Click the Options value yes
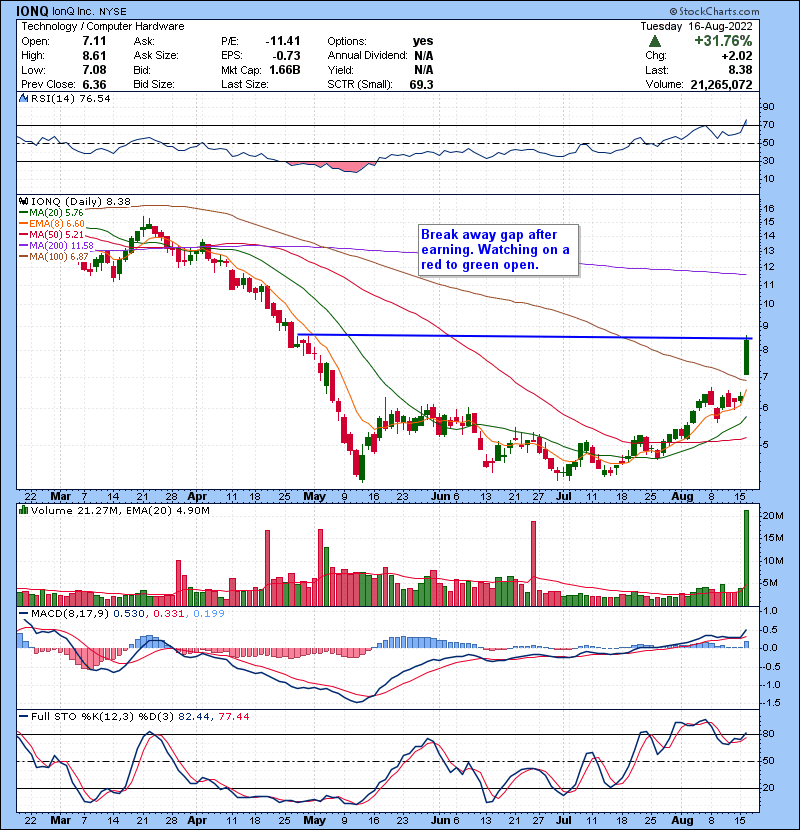 pyautogui.click(x=423, y=41)
